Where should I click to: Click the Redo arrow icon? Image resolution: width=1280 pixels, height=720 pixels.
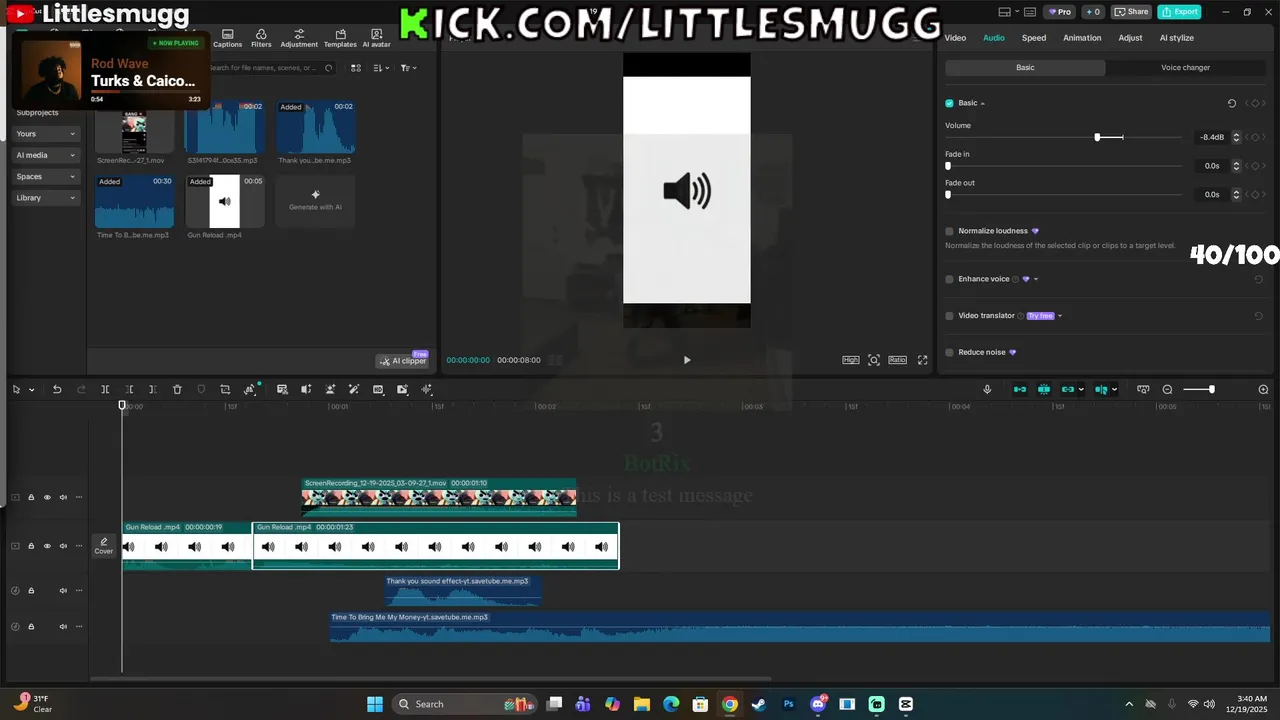click(x=81, y=389)
